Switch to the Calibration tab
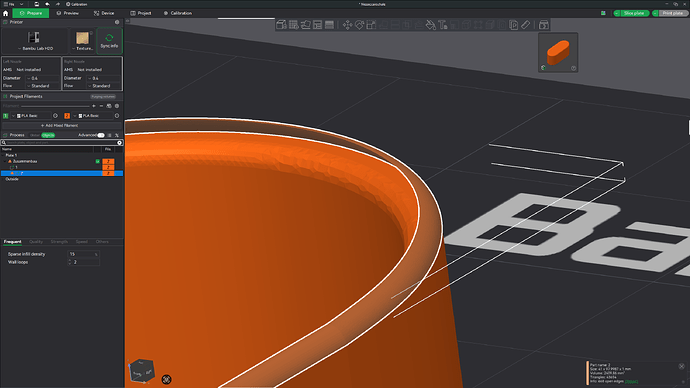Viewport: 690px width, 388px height. coord(178,13)
